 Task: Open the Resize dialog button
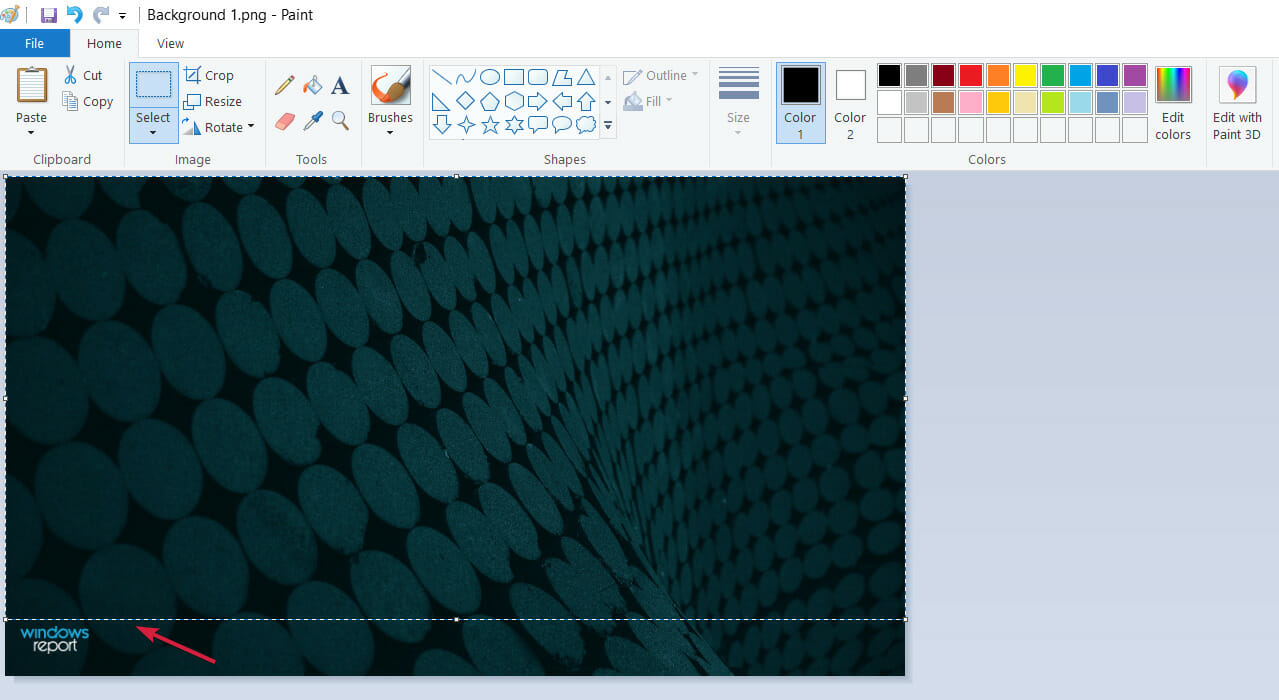coord(213,101)
